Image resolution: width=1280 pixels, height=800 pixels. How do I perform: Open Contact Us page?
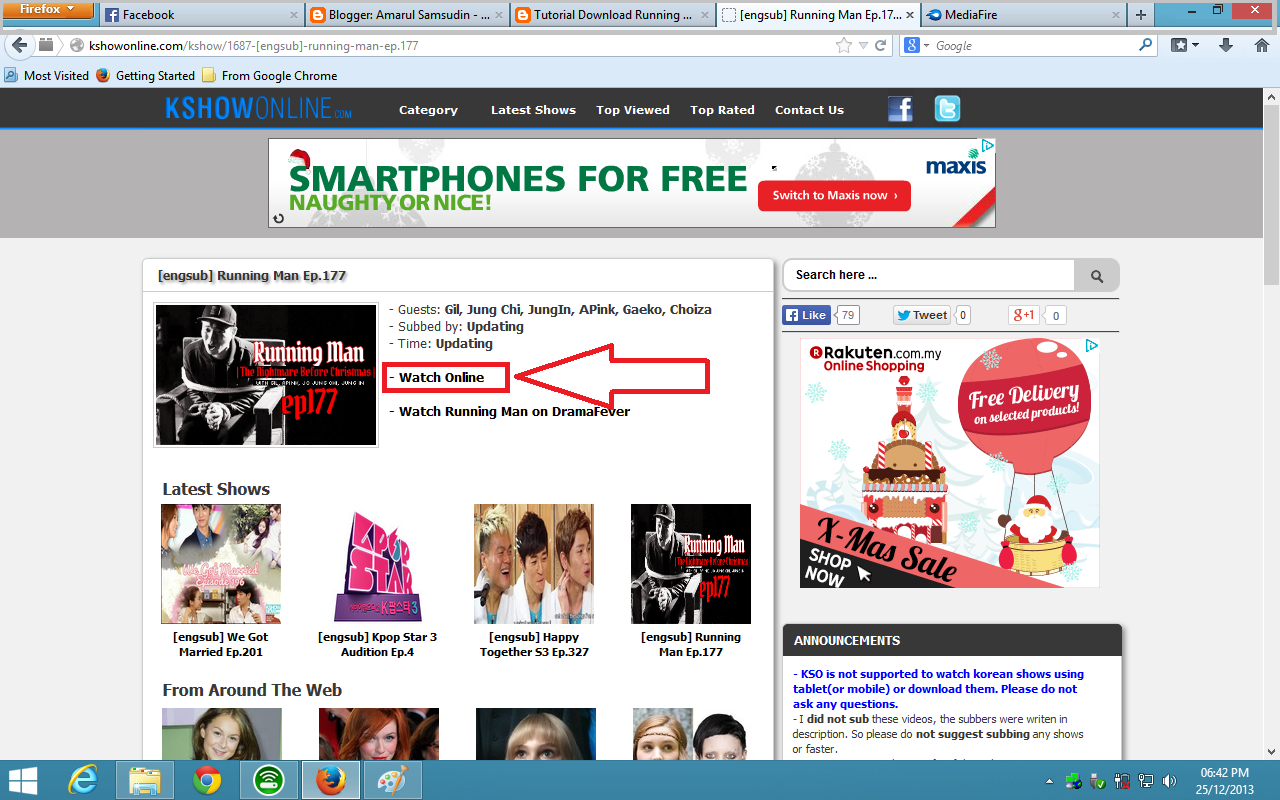click(x=809, y=110)
